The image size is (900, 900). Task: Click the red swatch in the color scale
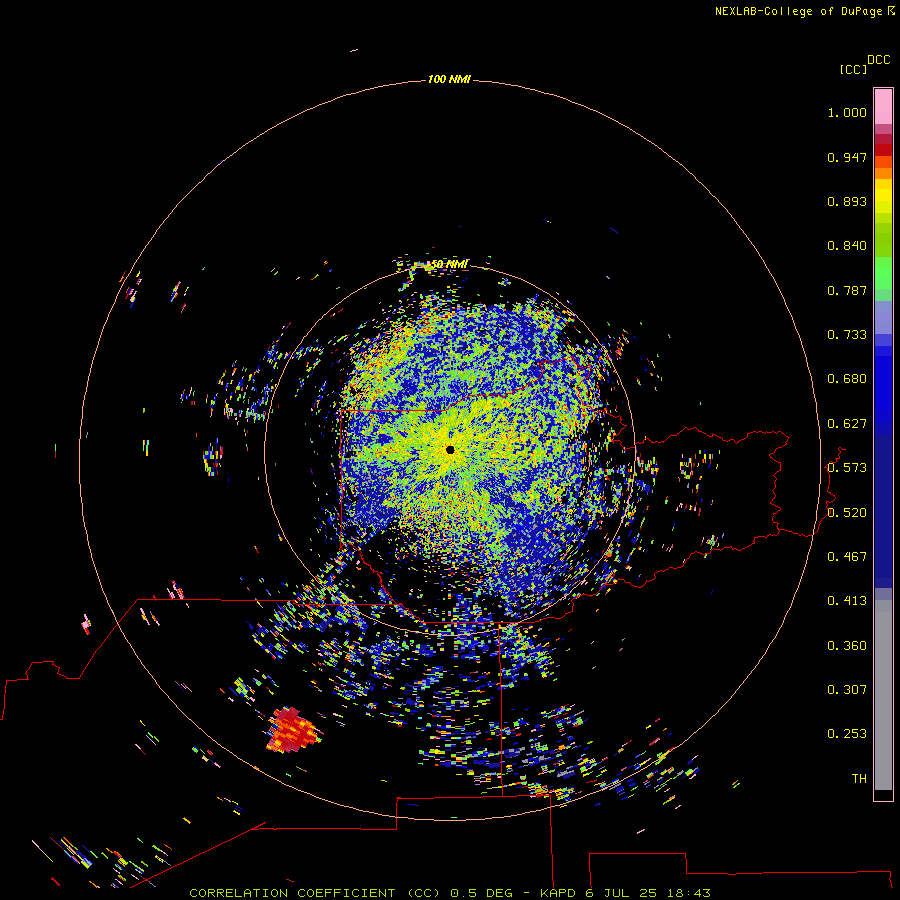pos(883,150)
